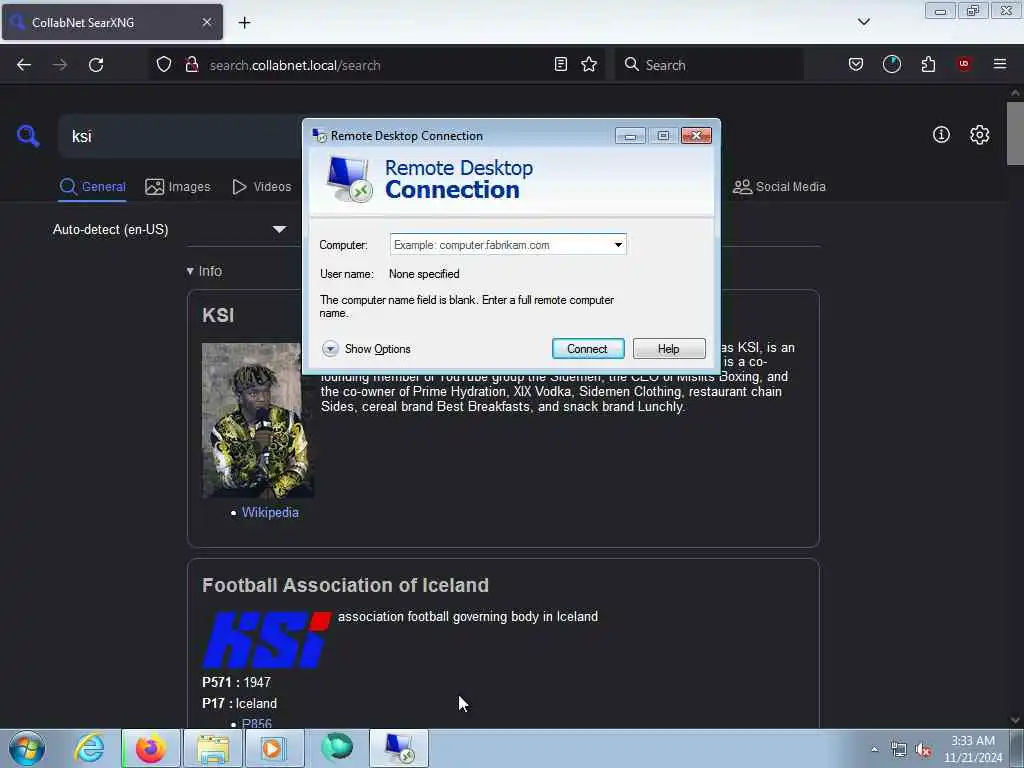Go back using Firefox back arrow

point(24,65)
